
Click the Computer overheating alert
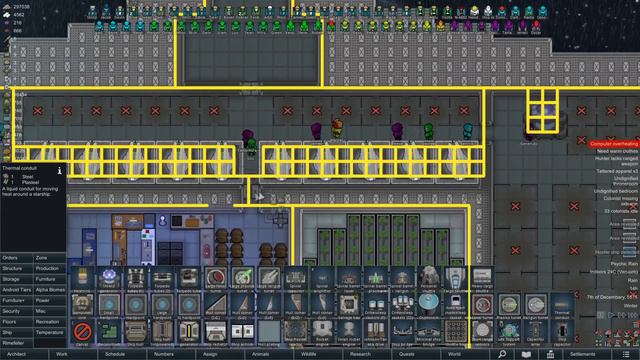click(x=614, y=144)
